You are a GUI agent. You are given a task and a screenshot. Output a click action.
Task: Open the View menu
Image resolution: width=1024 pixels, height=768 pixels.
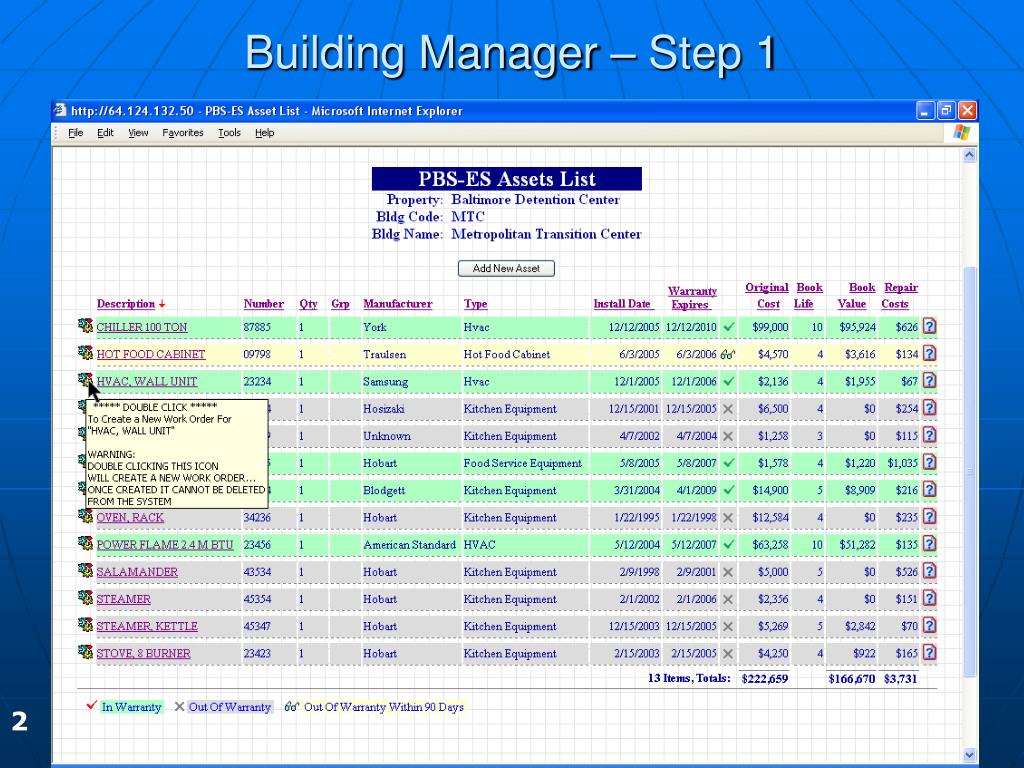click(138, 133)
